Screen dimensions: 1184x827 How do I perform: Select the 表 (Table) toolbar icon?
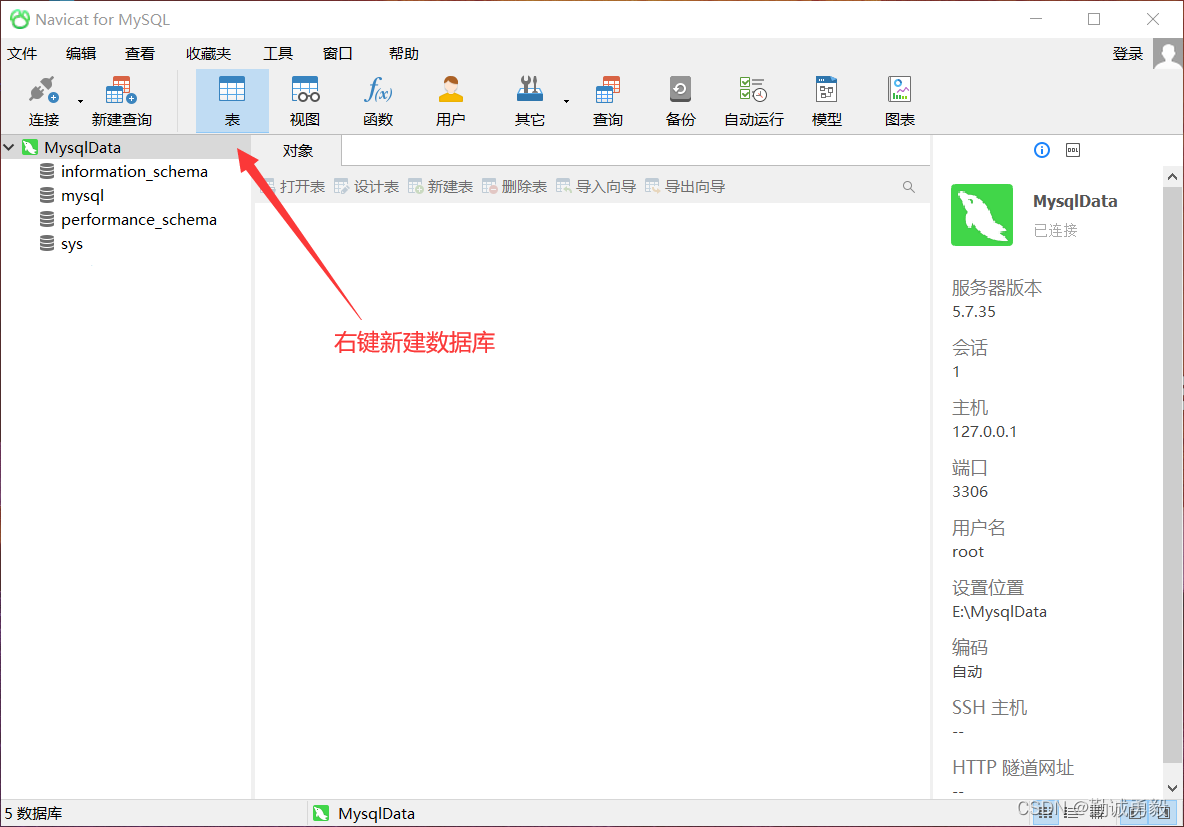click(232, 101)
